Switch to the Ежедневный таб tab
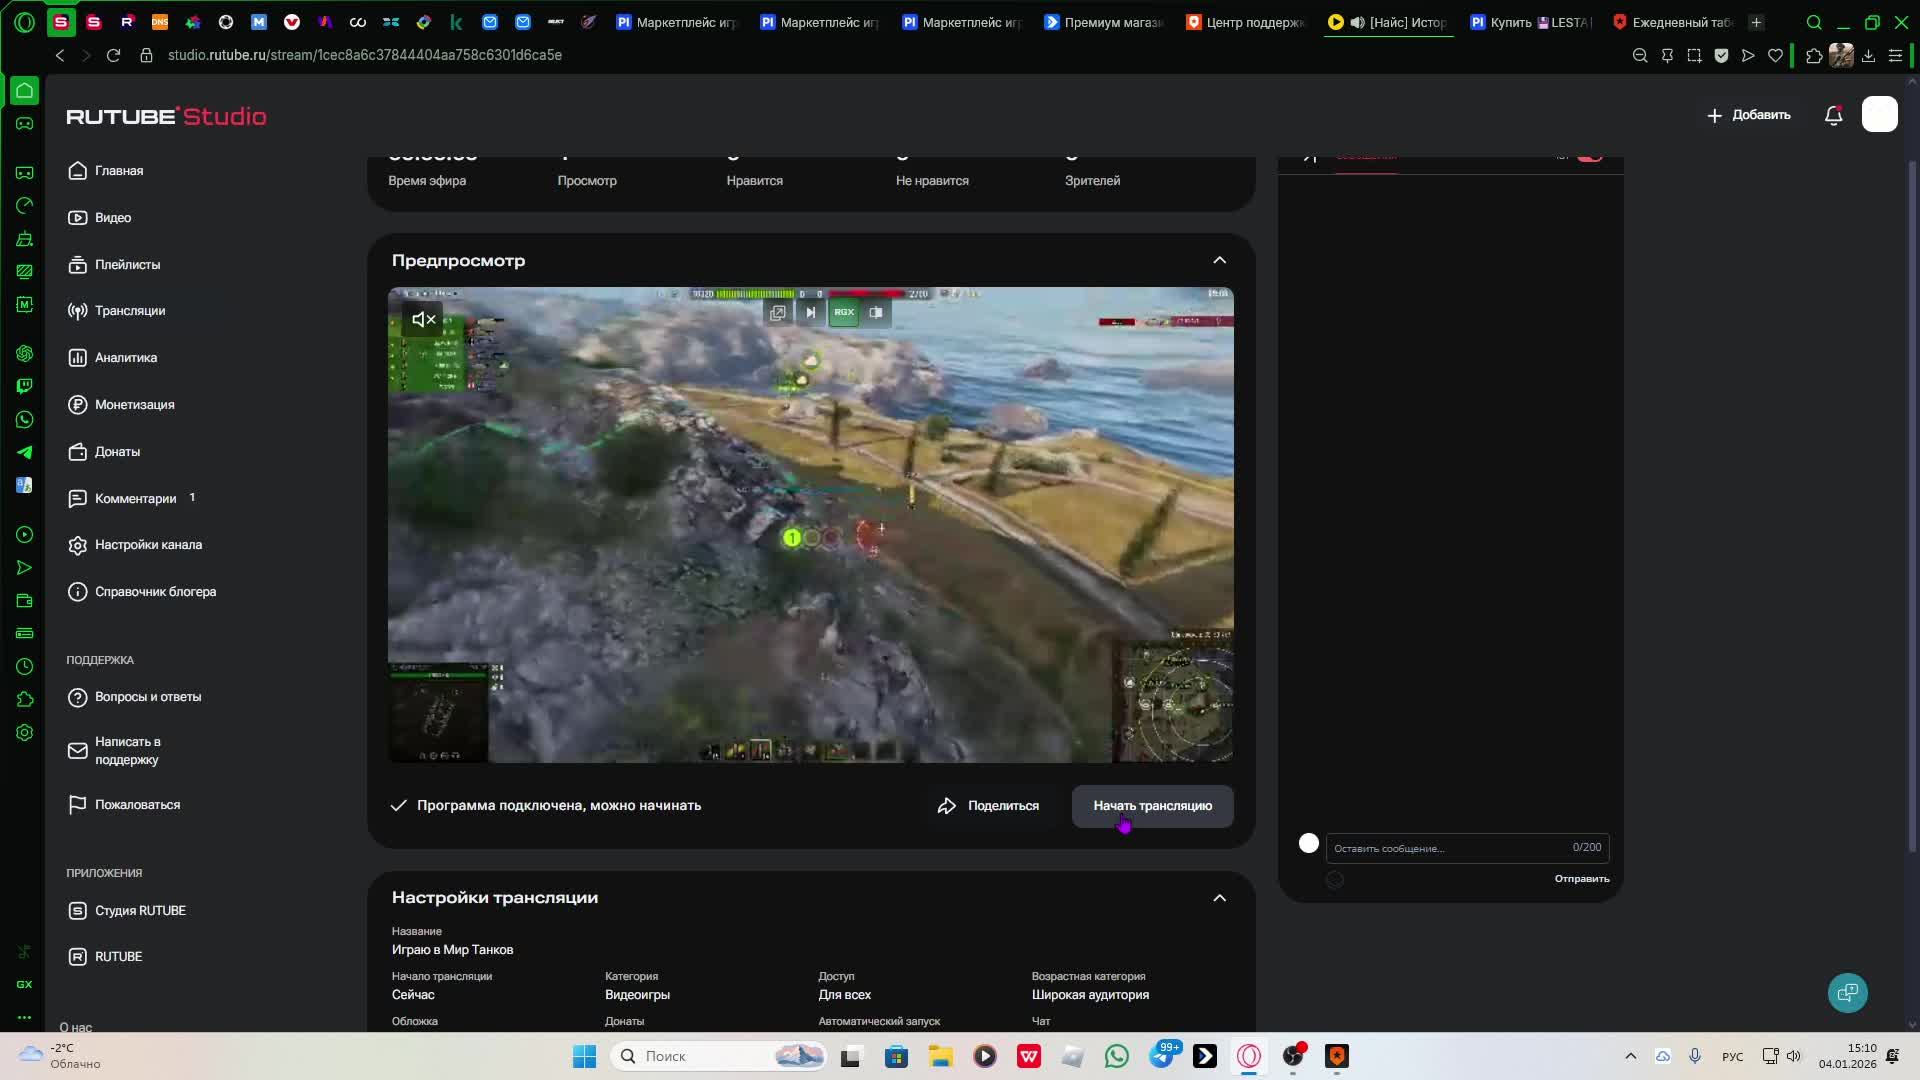 click(1672, 22)
